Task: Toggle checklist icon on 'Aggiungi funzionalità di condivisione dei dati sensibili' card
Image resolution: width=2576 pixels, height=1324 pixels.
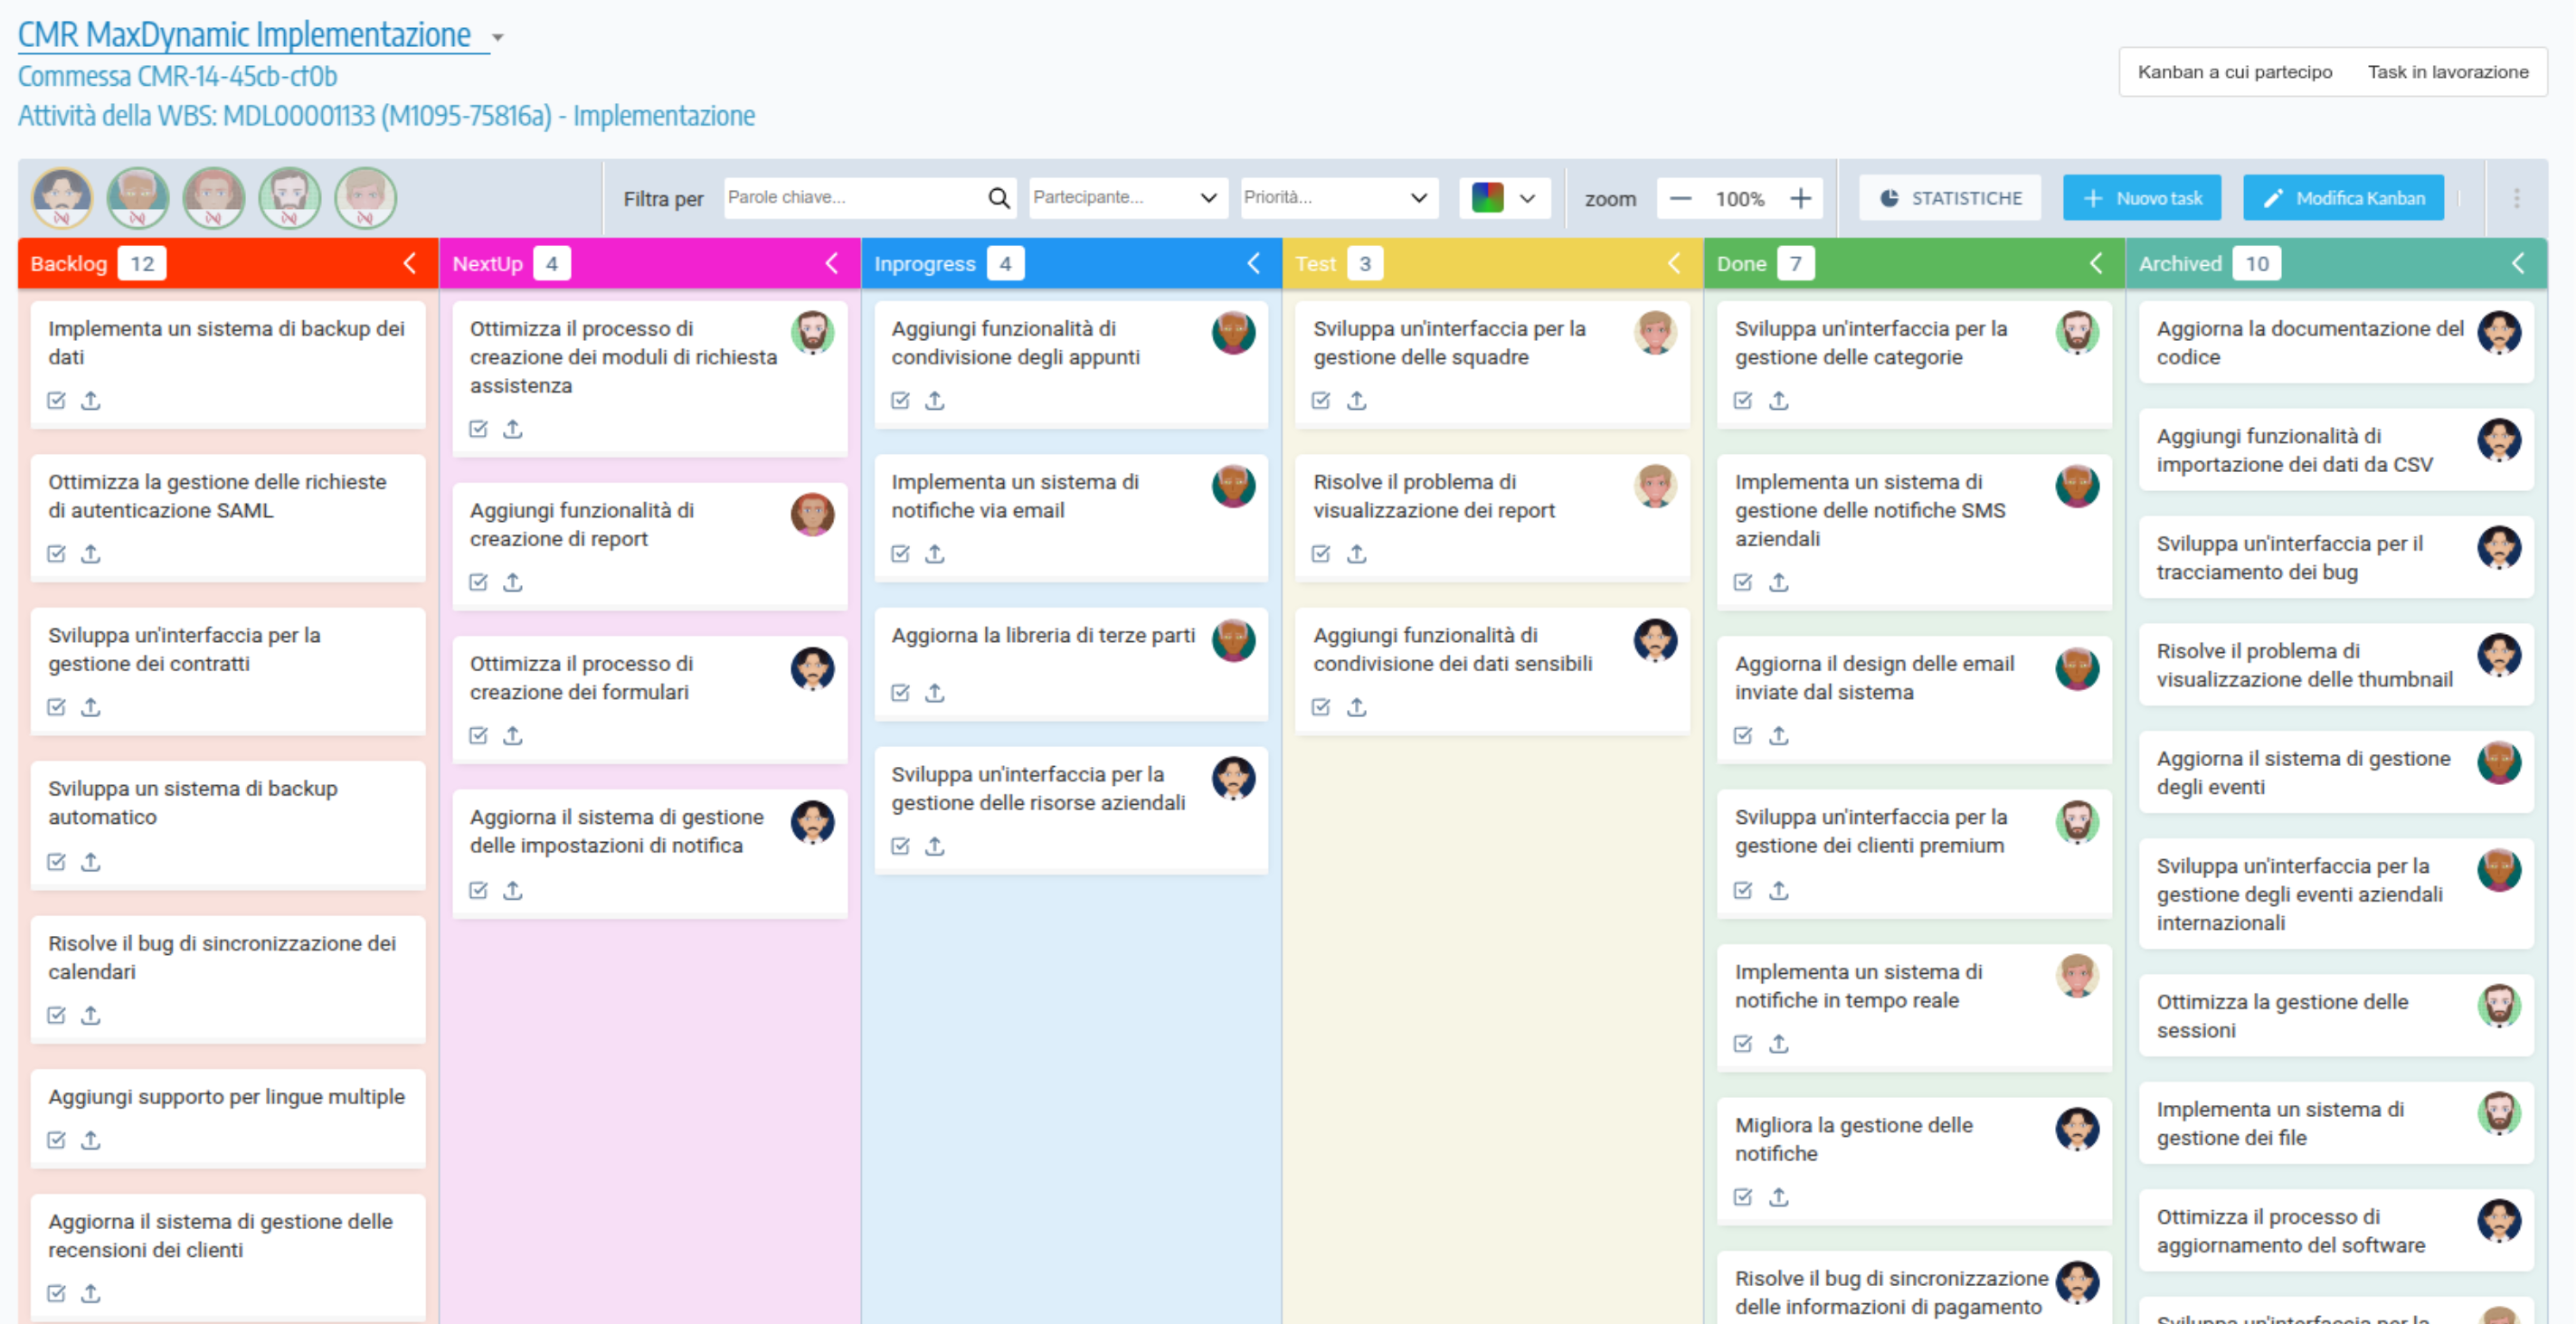Action: pyautogui.click(x=1321, y=707)
